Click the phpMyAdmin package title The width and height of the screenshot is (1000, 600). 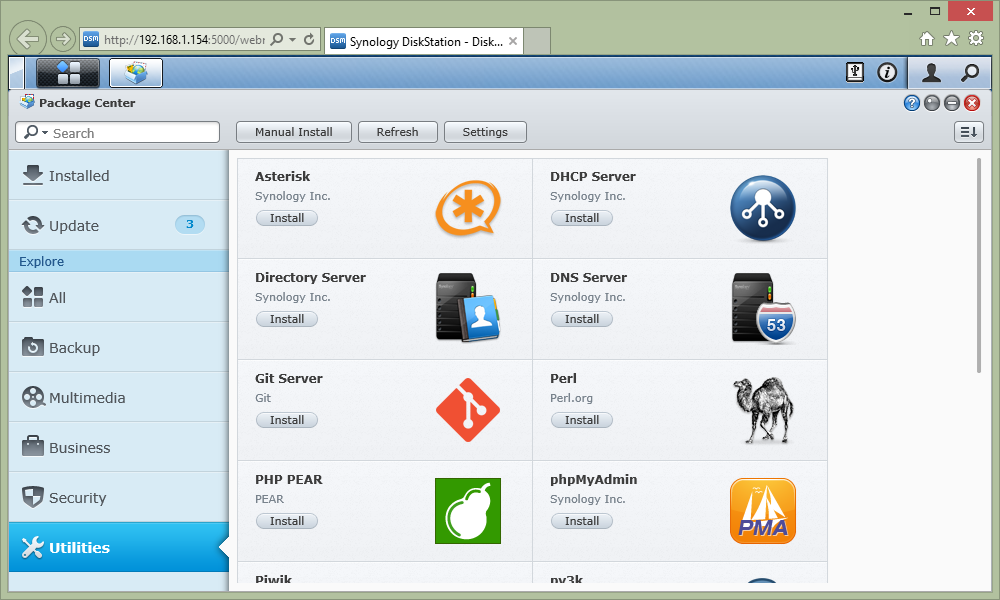pyautogui.click(x=594, y=479)
